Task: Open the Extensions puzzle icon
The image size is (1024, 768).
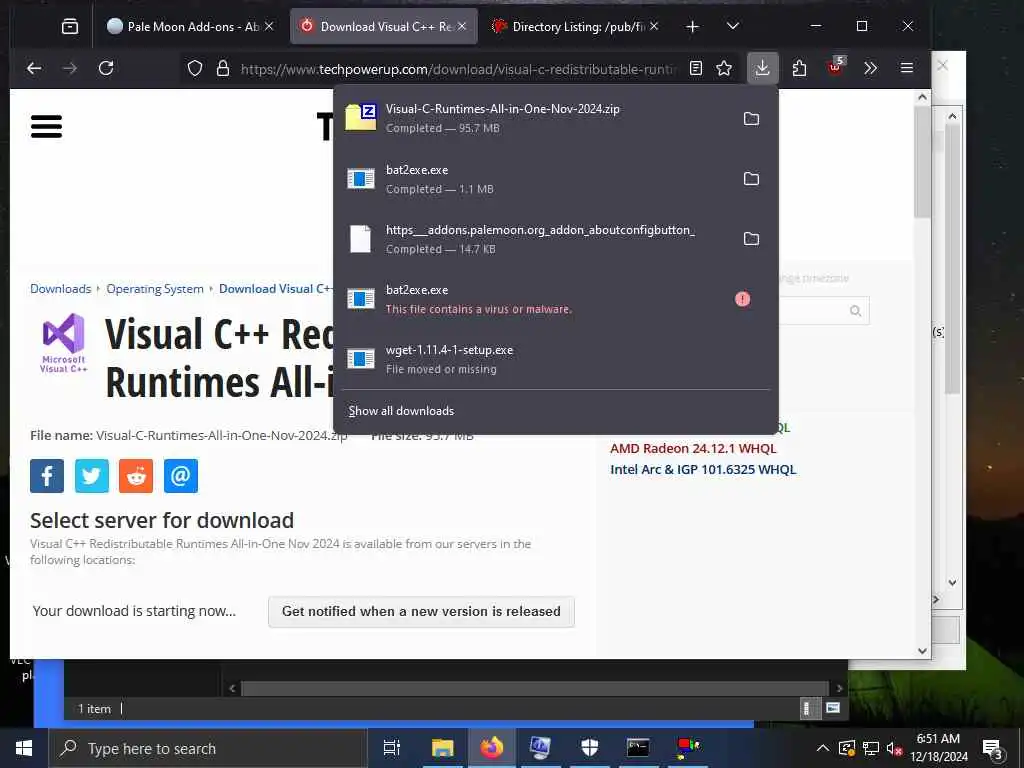Action: click(799, 68)
